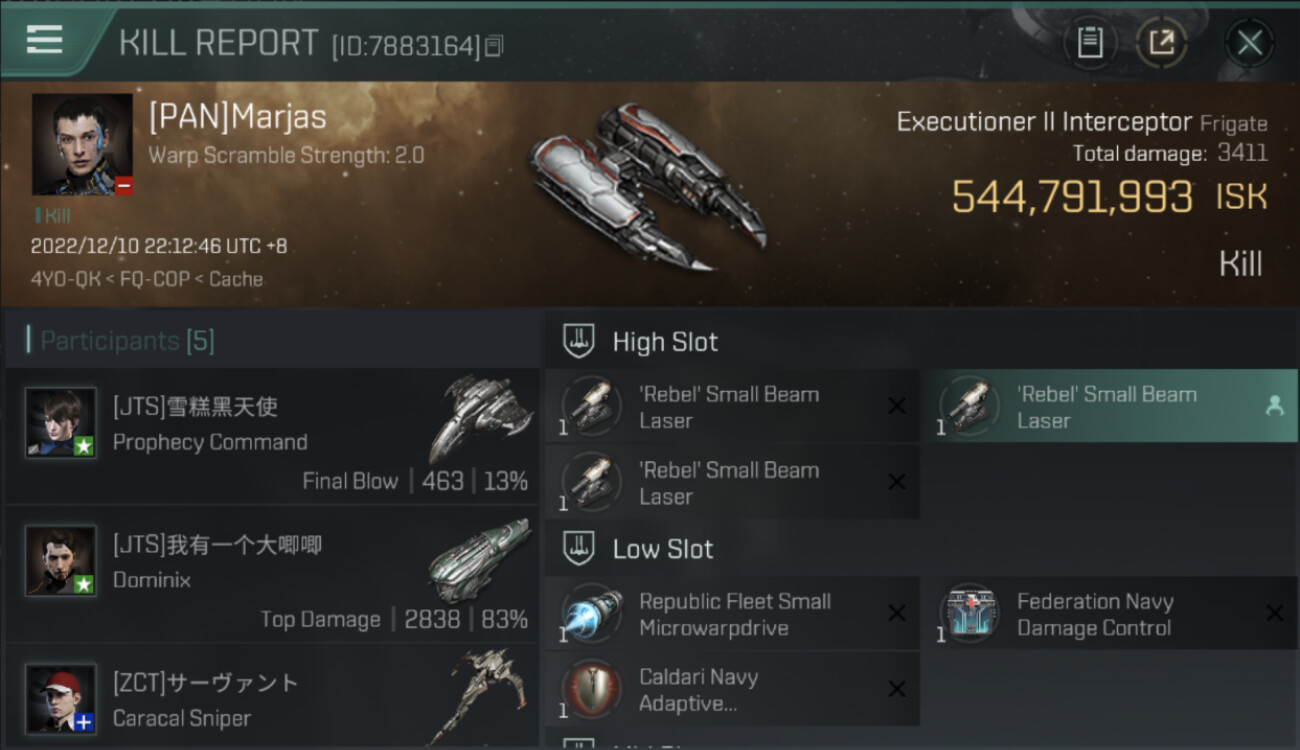Click the person icon on highlighted laser
This screenshot has height=750, width=1300.
(1274, 406)
